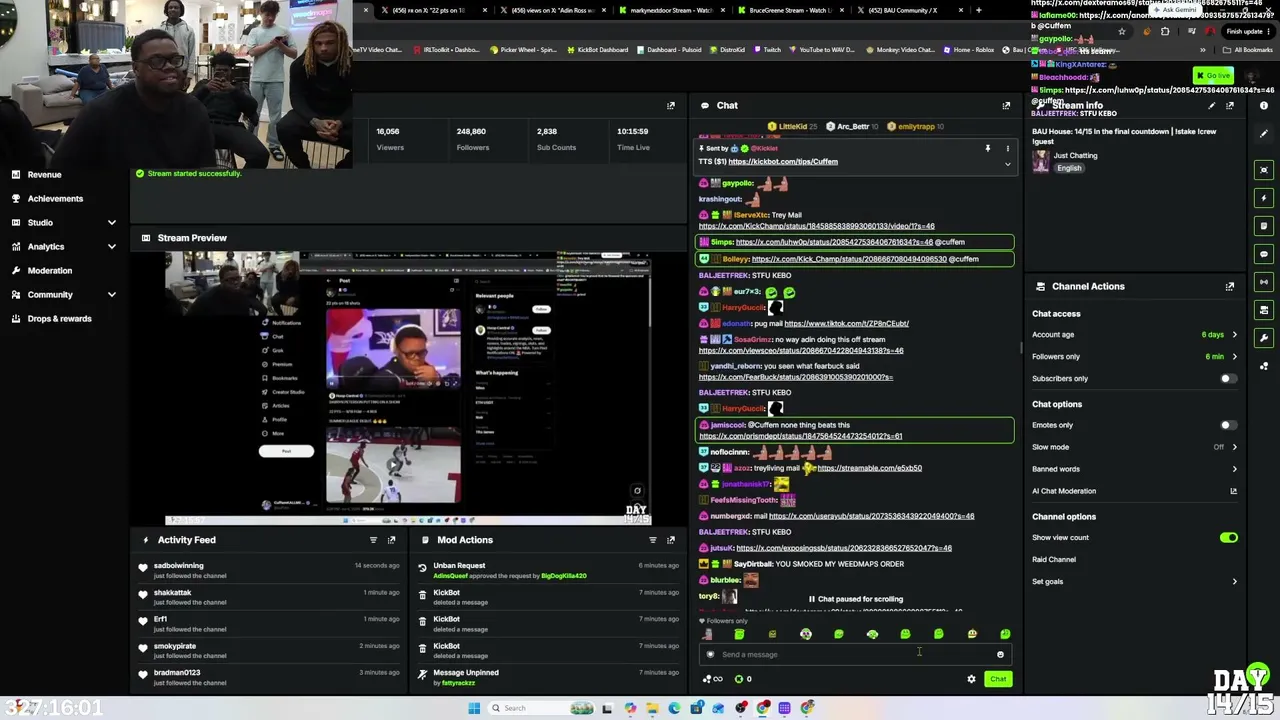Viewport: 1280px width, 720px height.
Task: Send message with green Chat button
Action: click(998, 679)
